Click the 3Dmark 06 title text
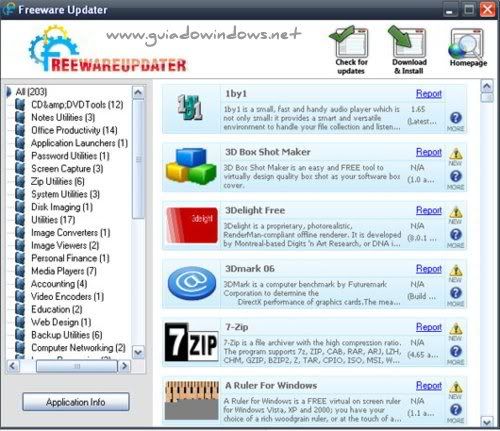The width and height of the screenshot is (500, 431). tap(250, 269)
